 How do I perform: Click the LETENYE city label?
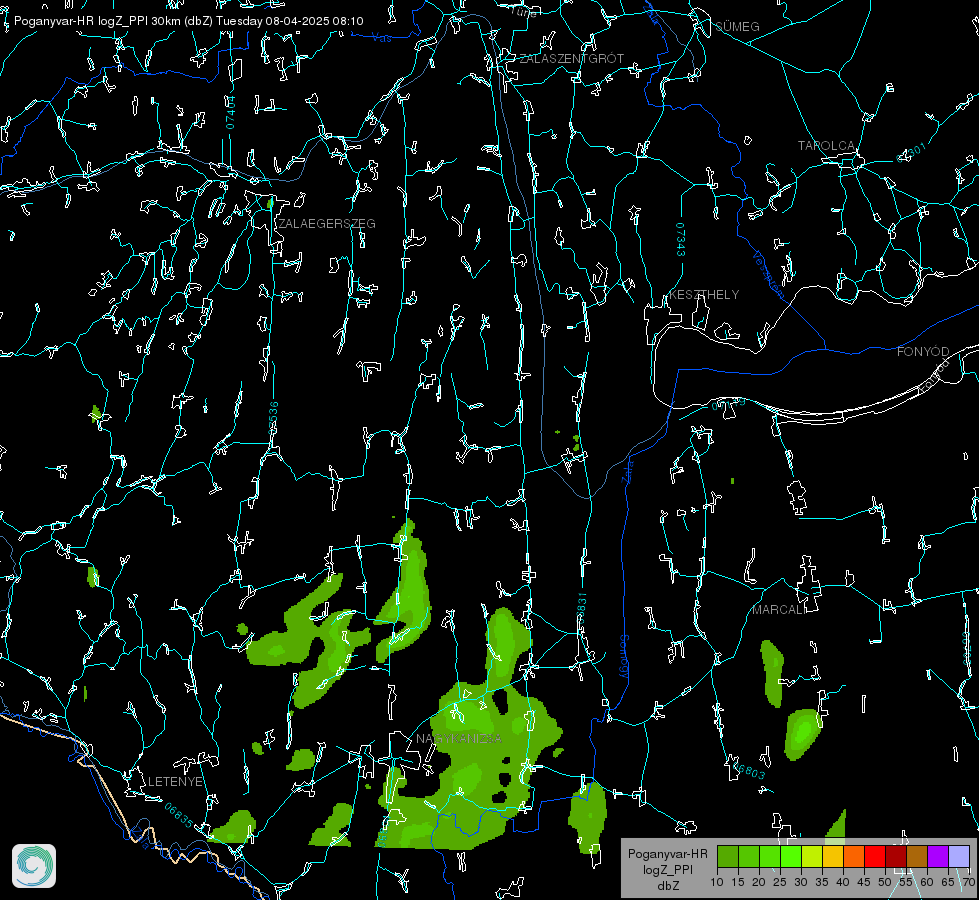click(x=175, y=781)
